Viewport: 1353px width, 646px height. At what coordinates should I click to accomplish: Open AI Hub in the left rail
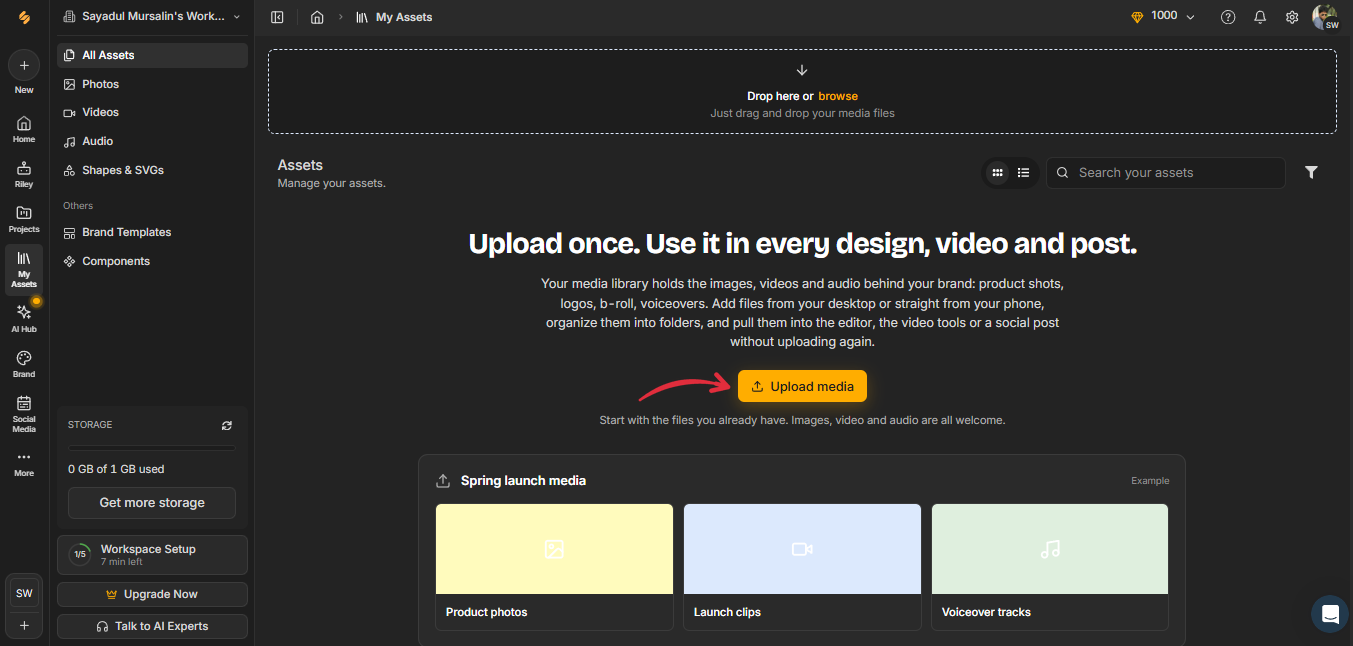[x=24, y=318]
